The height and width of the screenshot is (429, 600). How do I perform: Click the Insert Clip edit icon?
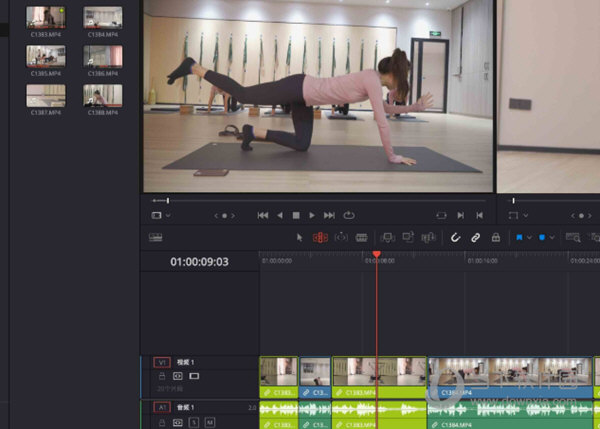pos(387,238)
